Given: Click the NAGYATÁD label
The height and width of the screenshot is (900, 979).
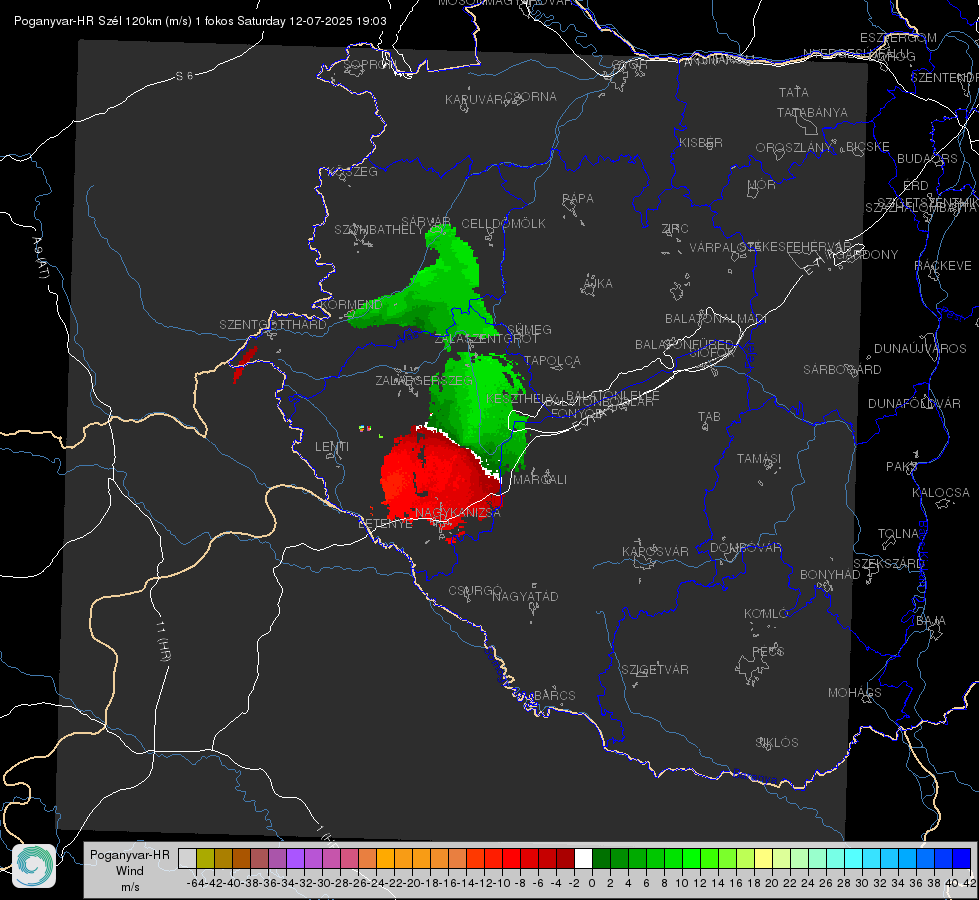Looking at the screenshot, I should [525, 596].
